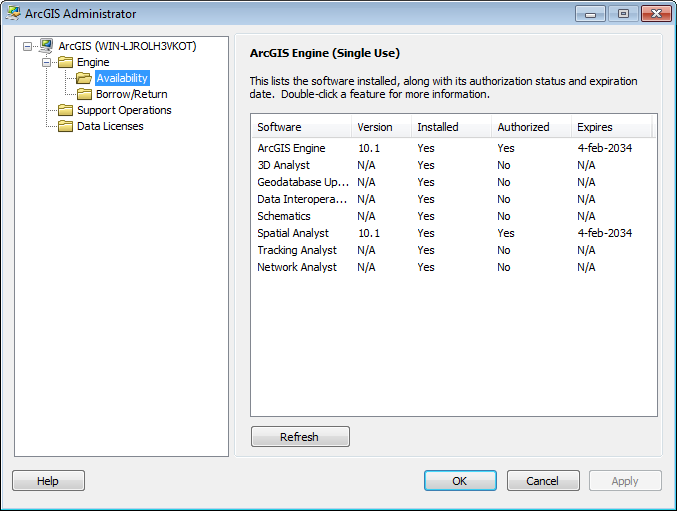Click the OK button
The image size is (677, 511).
click(460, 481)
